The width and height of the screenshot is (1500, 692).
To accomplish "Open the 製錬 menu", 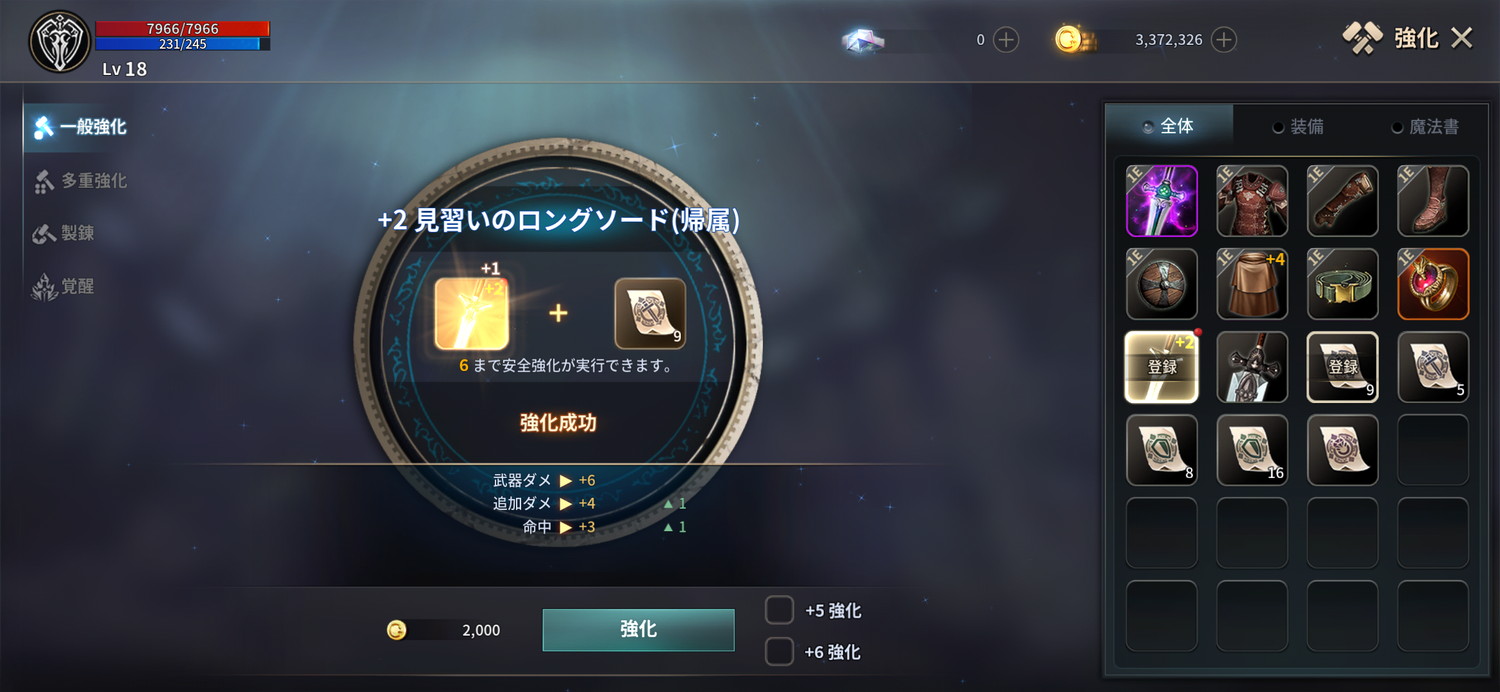I will [x=64, y=233].
